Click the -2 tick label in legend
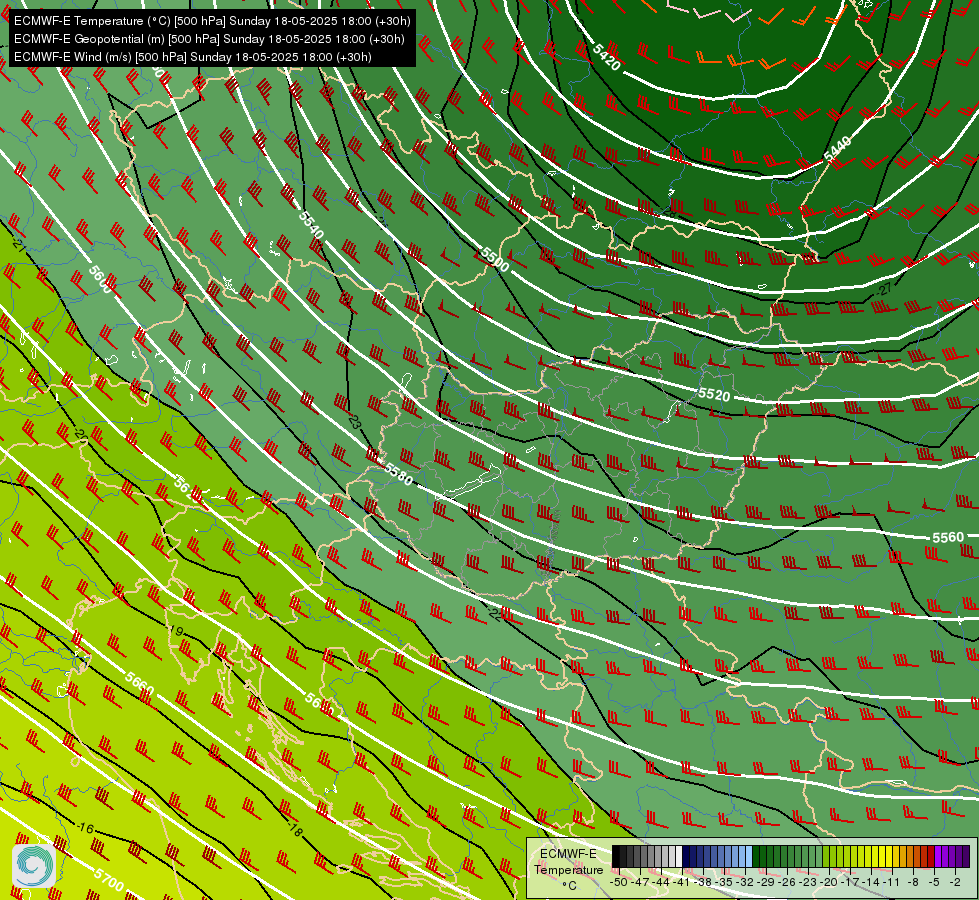 (x=955, y=882)
